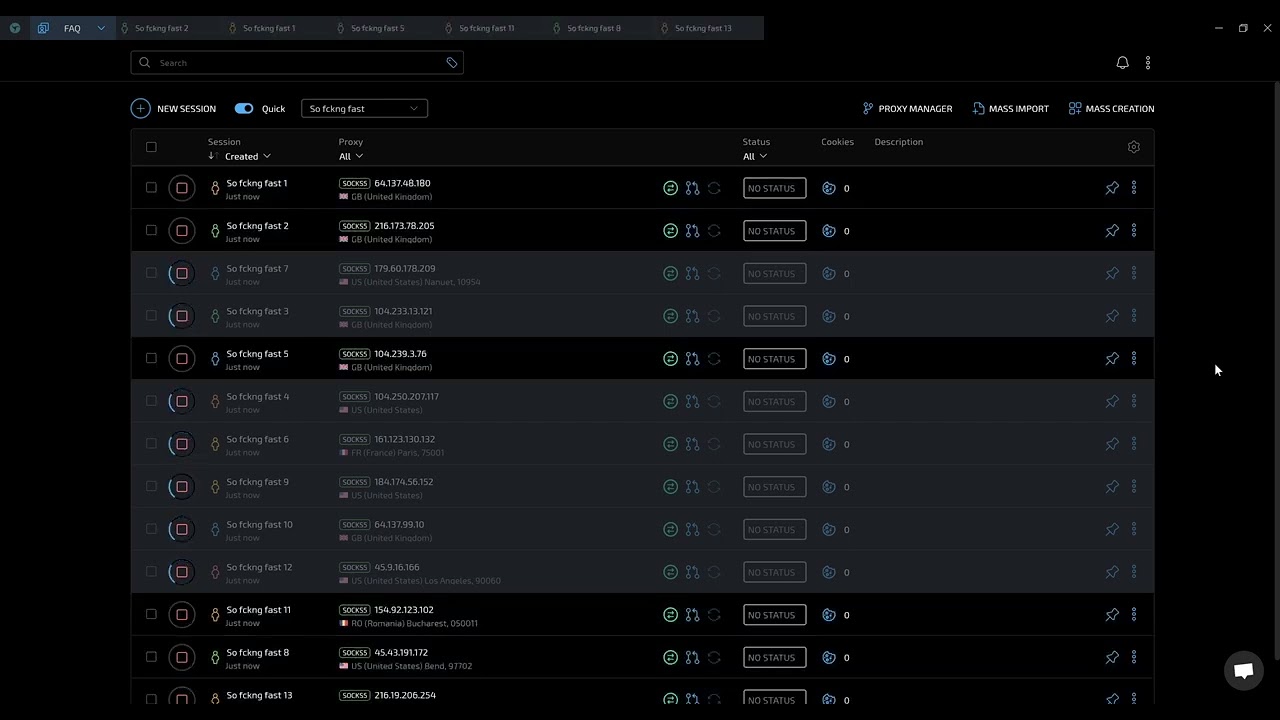The width and height of the screenshot is (1280, 720).
Task: Click proxy IP 154.92.123.102
Action: 403,610
